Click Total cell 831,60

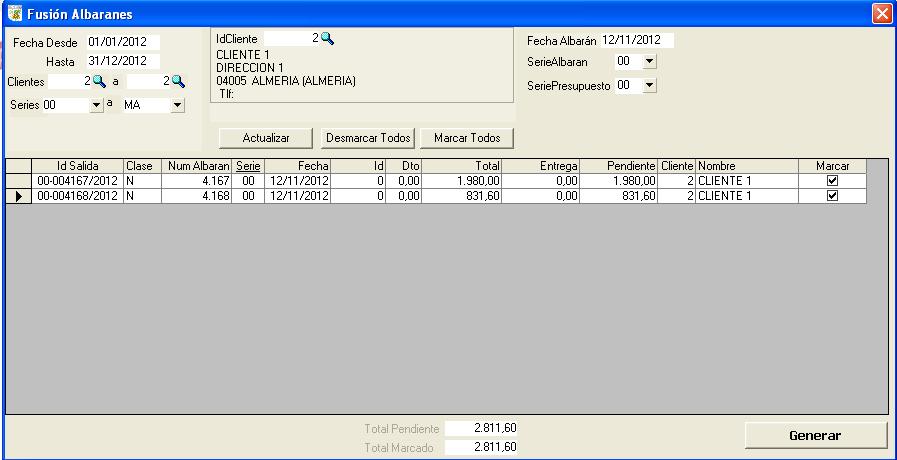(x=461, y=196)
